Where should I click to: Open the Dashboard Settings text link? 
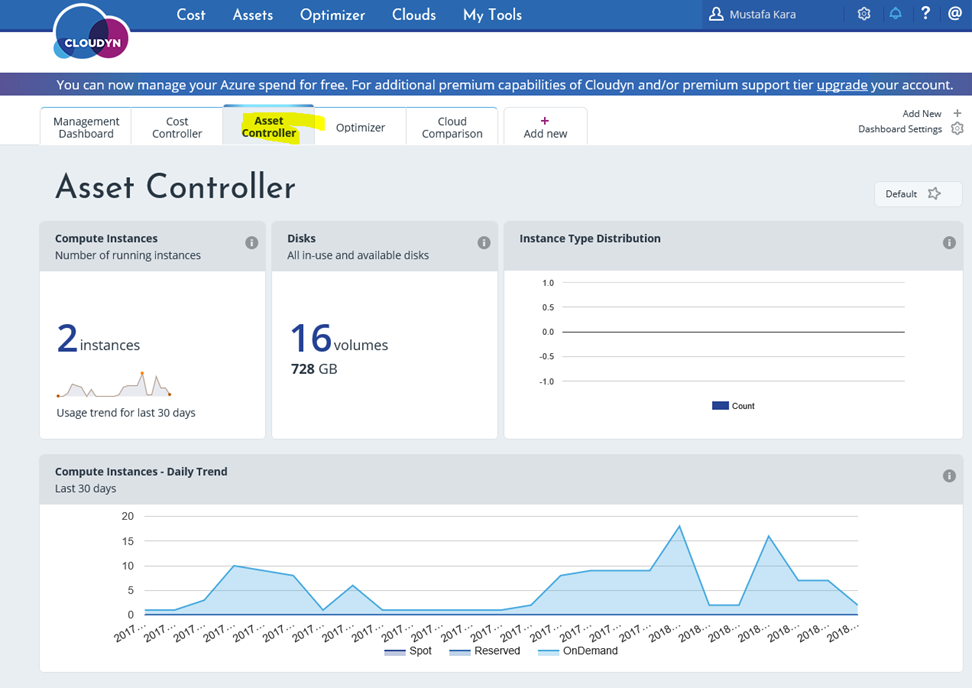tap(900, 129)
